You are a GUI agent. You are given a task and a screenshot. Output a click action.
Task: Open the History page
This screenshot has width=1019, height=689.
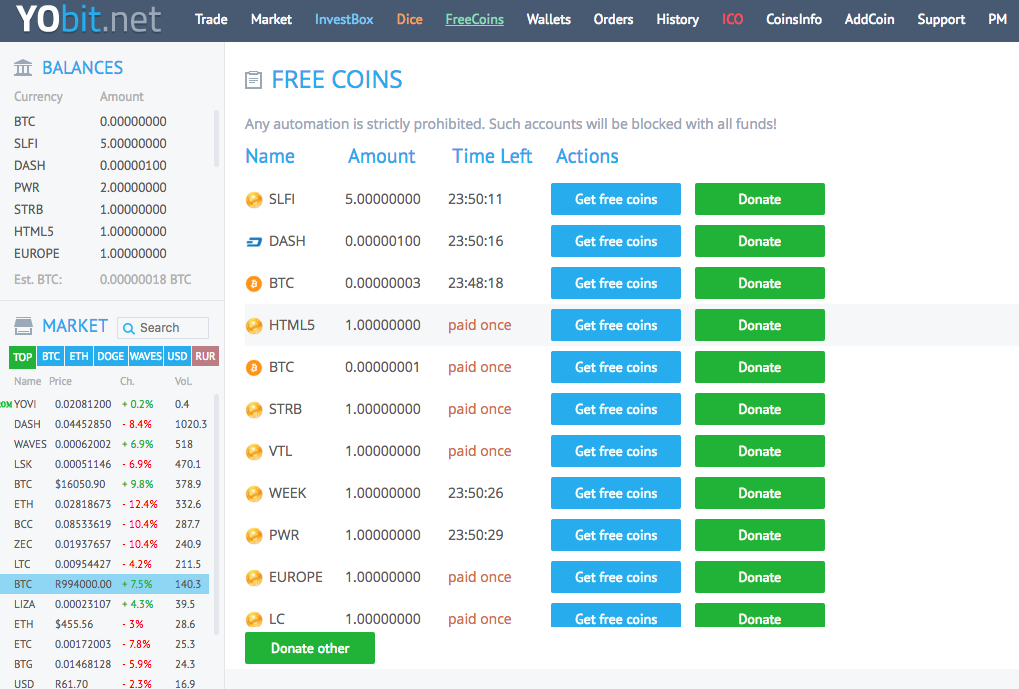pos(677,20)
